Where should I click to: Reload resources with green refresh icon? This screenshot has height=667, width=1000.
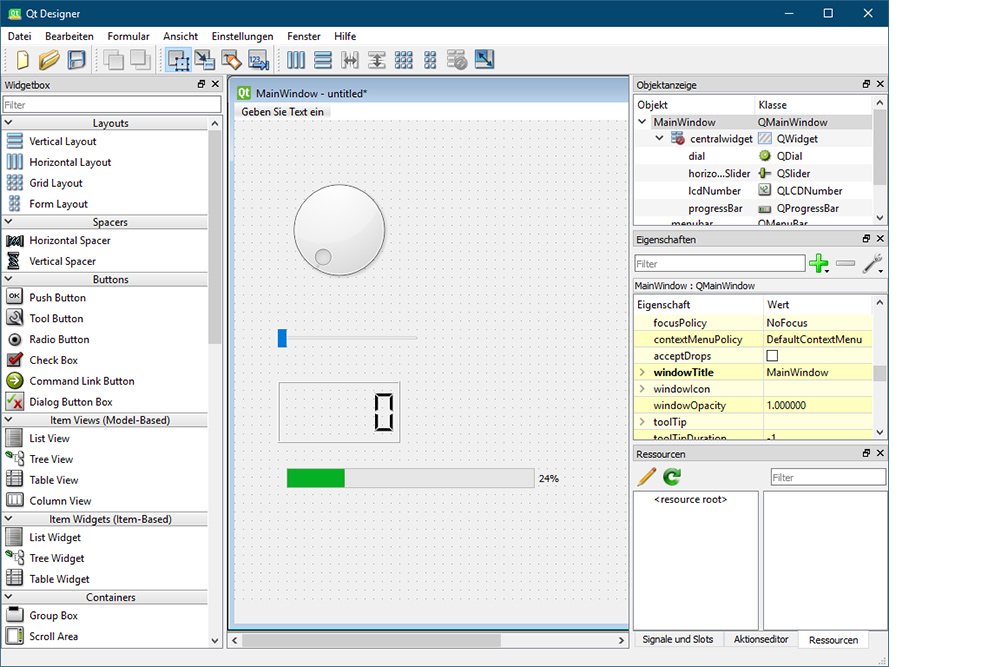pyautogui.click(x=672, y=477)
